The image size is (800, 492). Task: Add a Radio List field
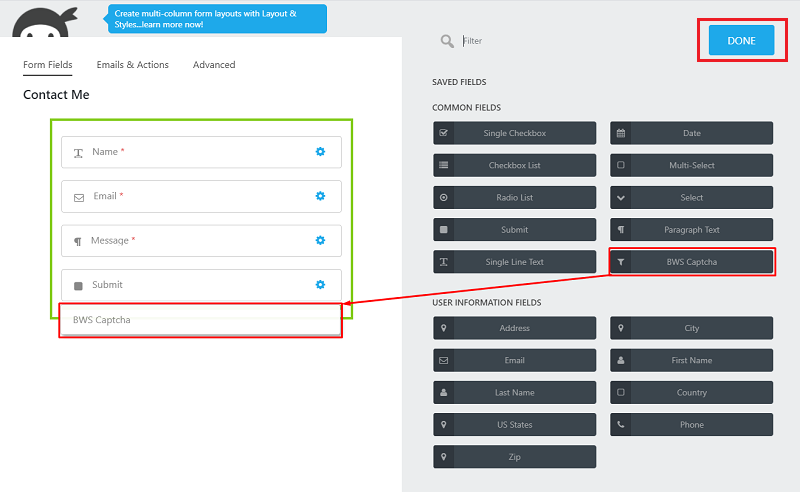(x=515, y=198)
